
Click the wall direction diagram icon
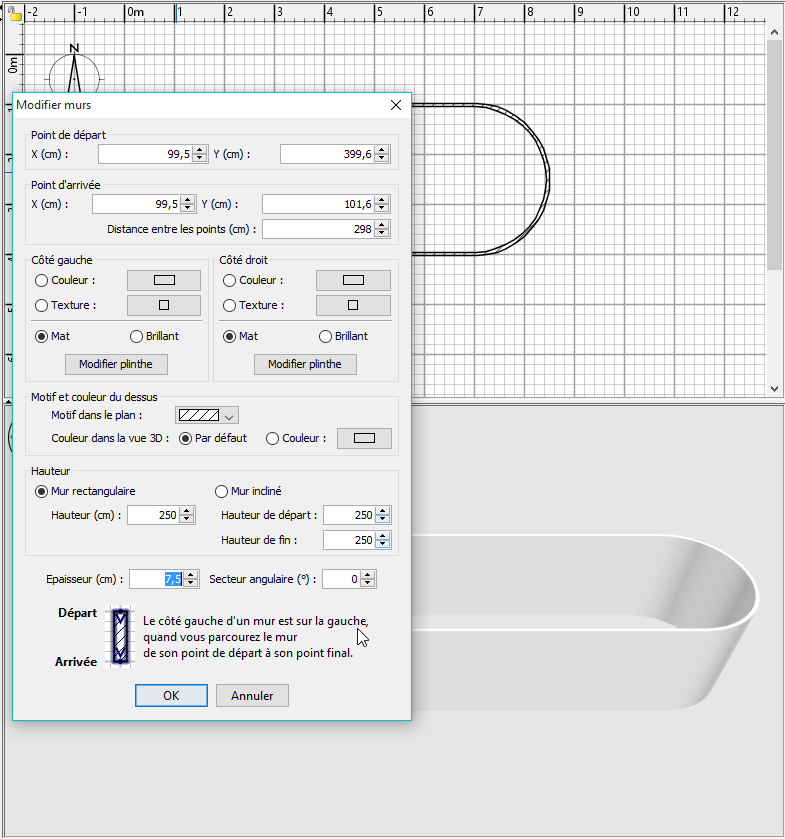pos(120,636)
